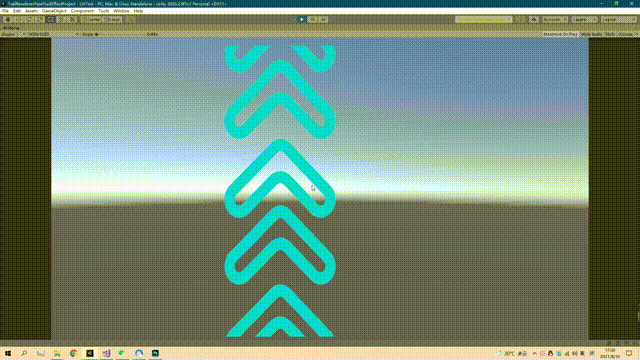This screenshot has height=360, width=640.
Task: Open the Account dropdown
Action: [555, 19]
